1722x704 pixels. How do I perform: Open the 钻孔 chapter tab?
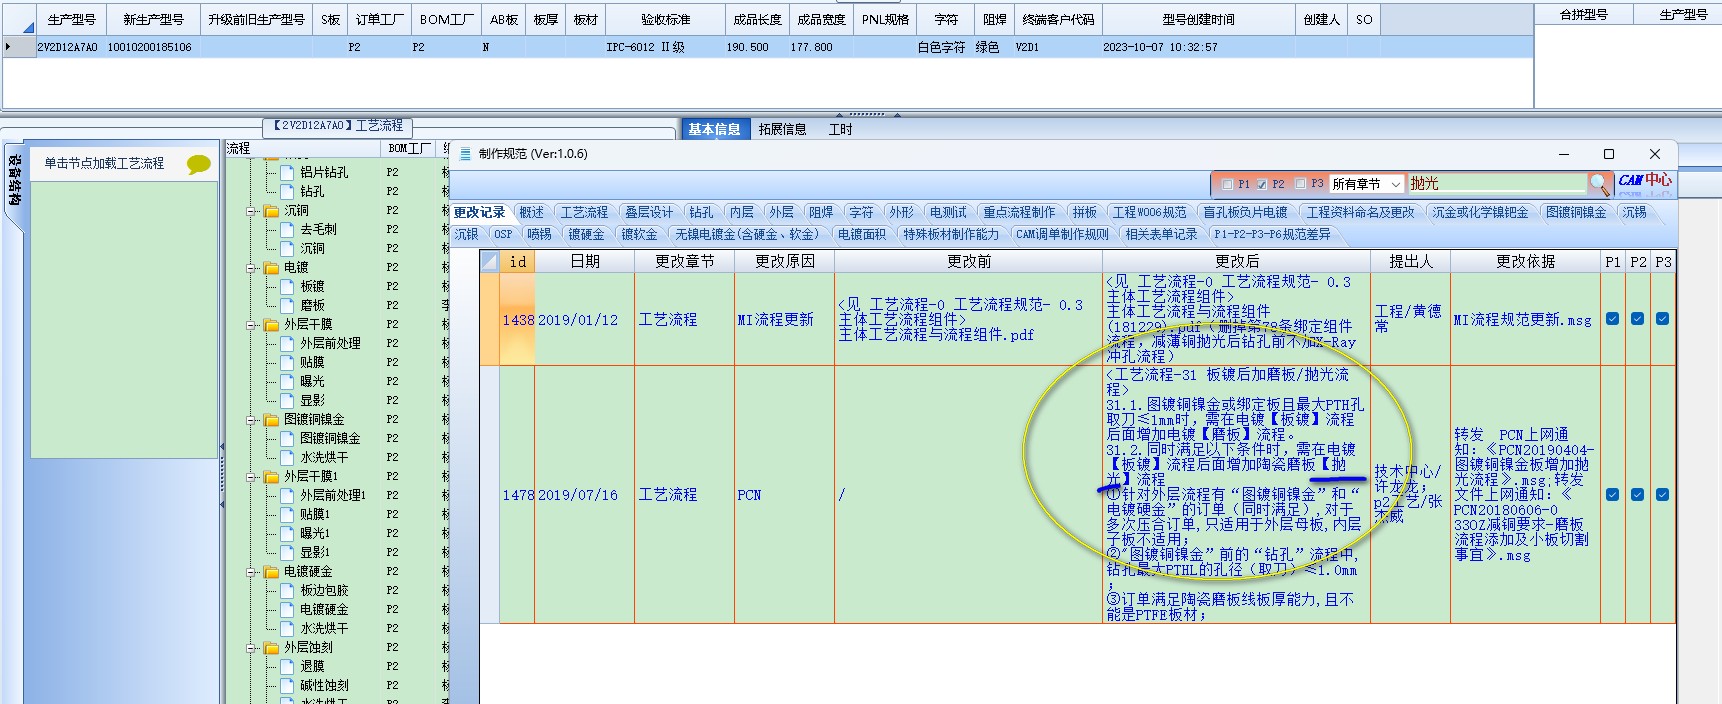[x=701, y=212]
